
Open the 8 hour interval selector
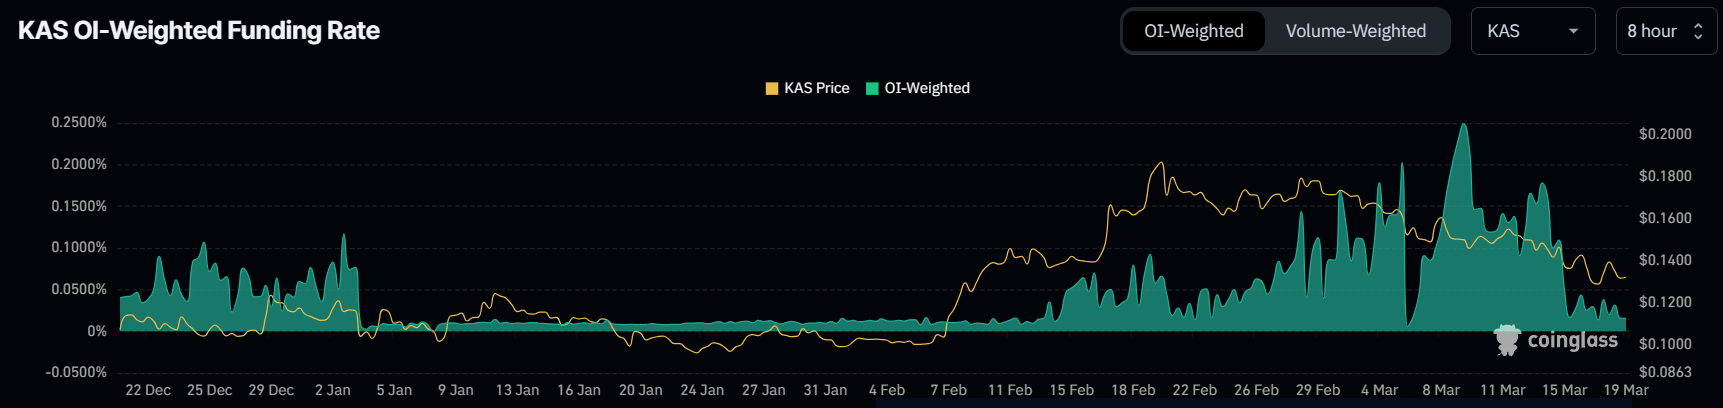1666,31
